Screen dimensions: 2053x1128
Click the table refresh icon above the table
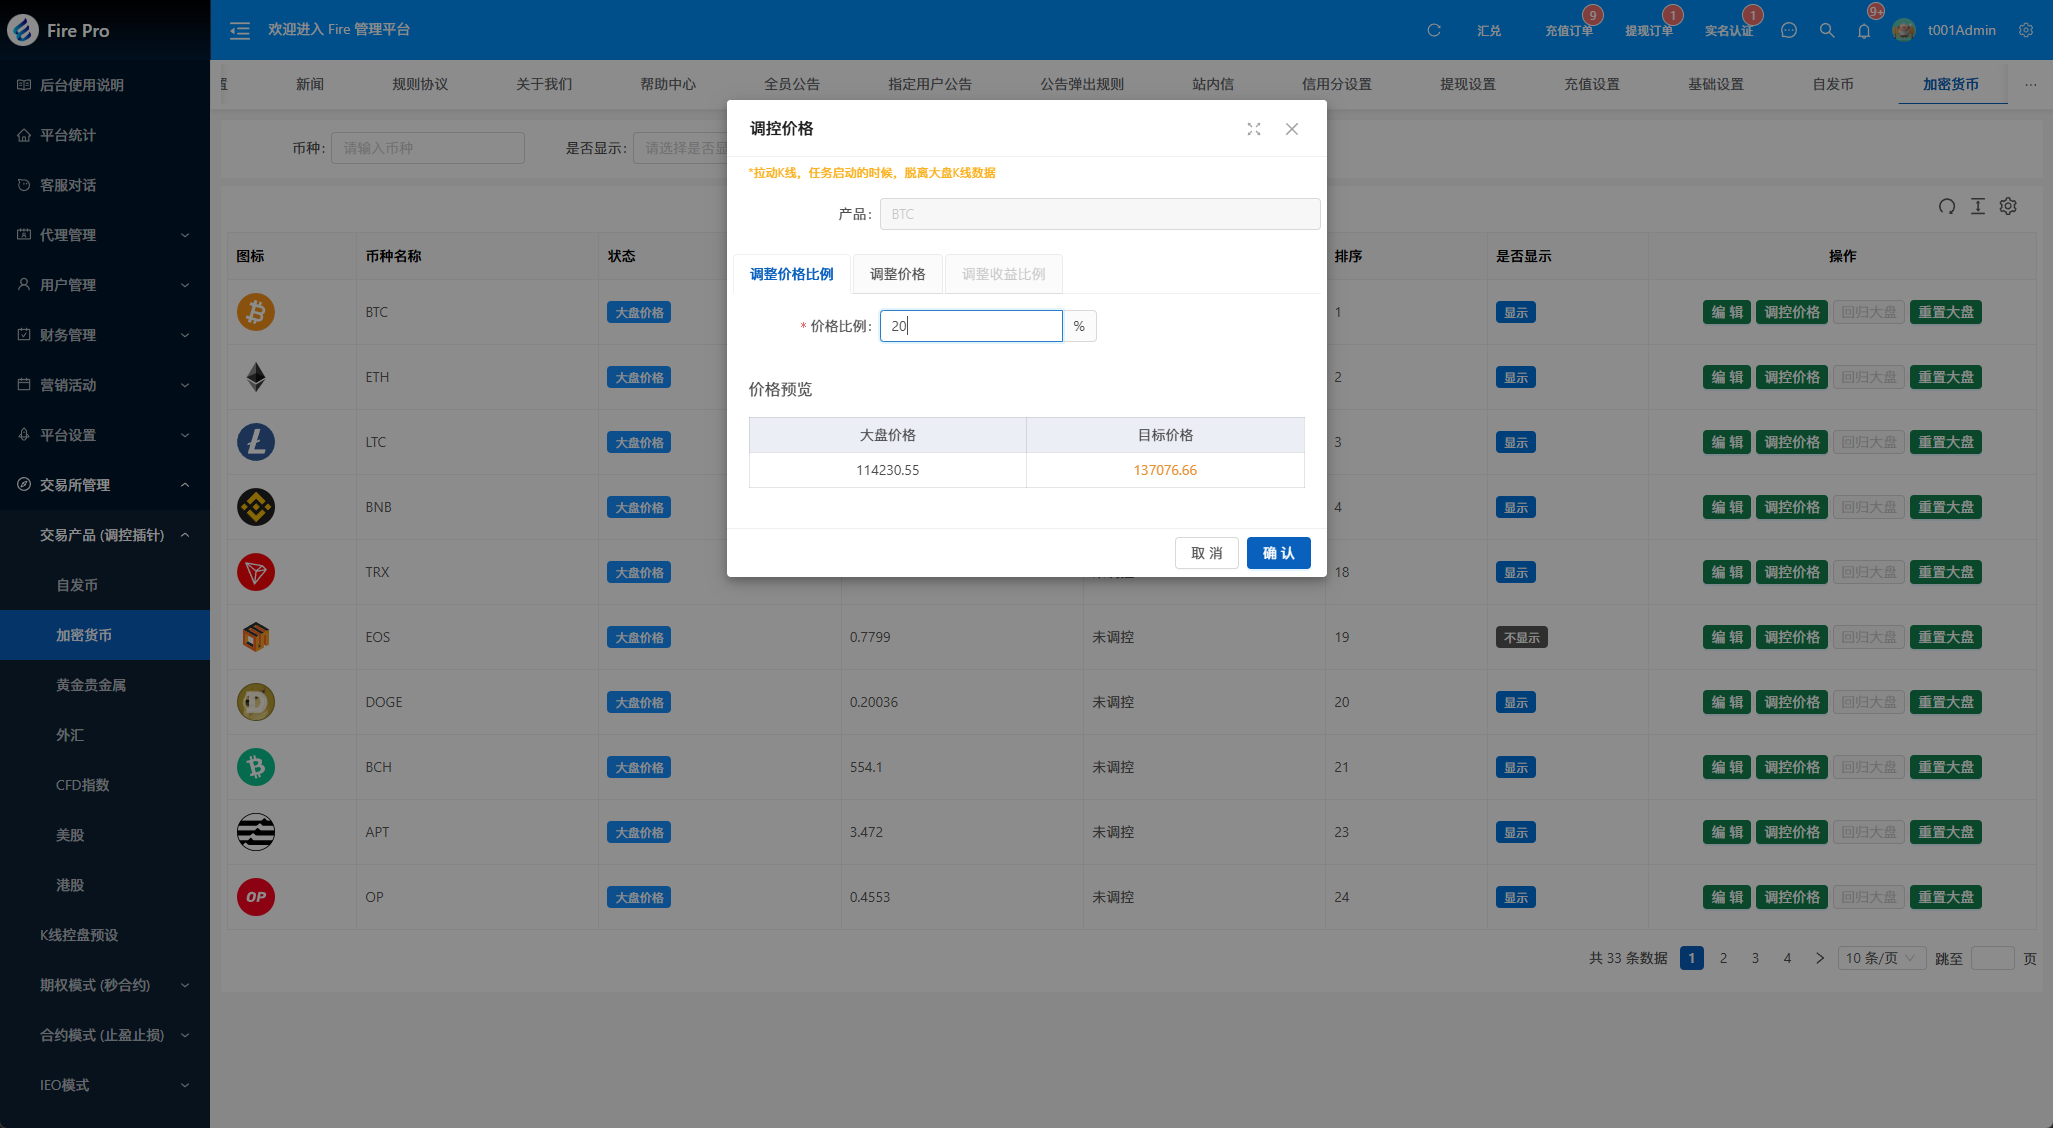(1947, 206)
